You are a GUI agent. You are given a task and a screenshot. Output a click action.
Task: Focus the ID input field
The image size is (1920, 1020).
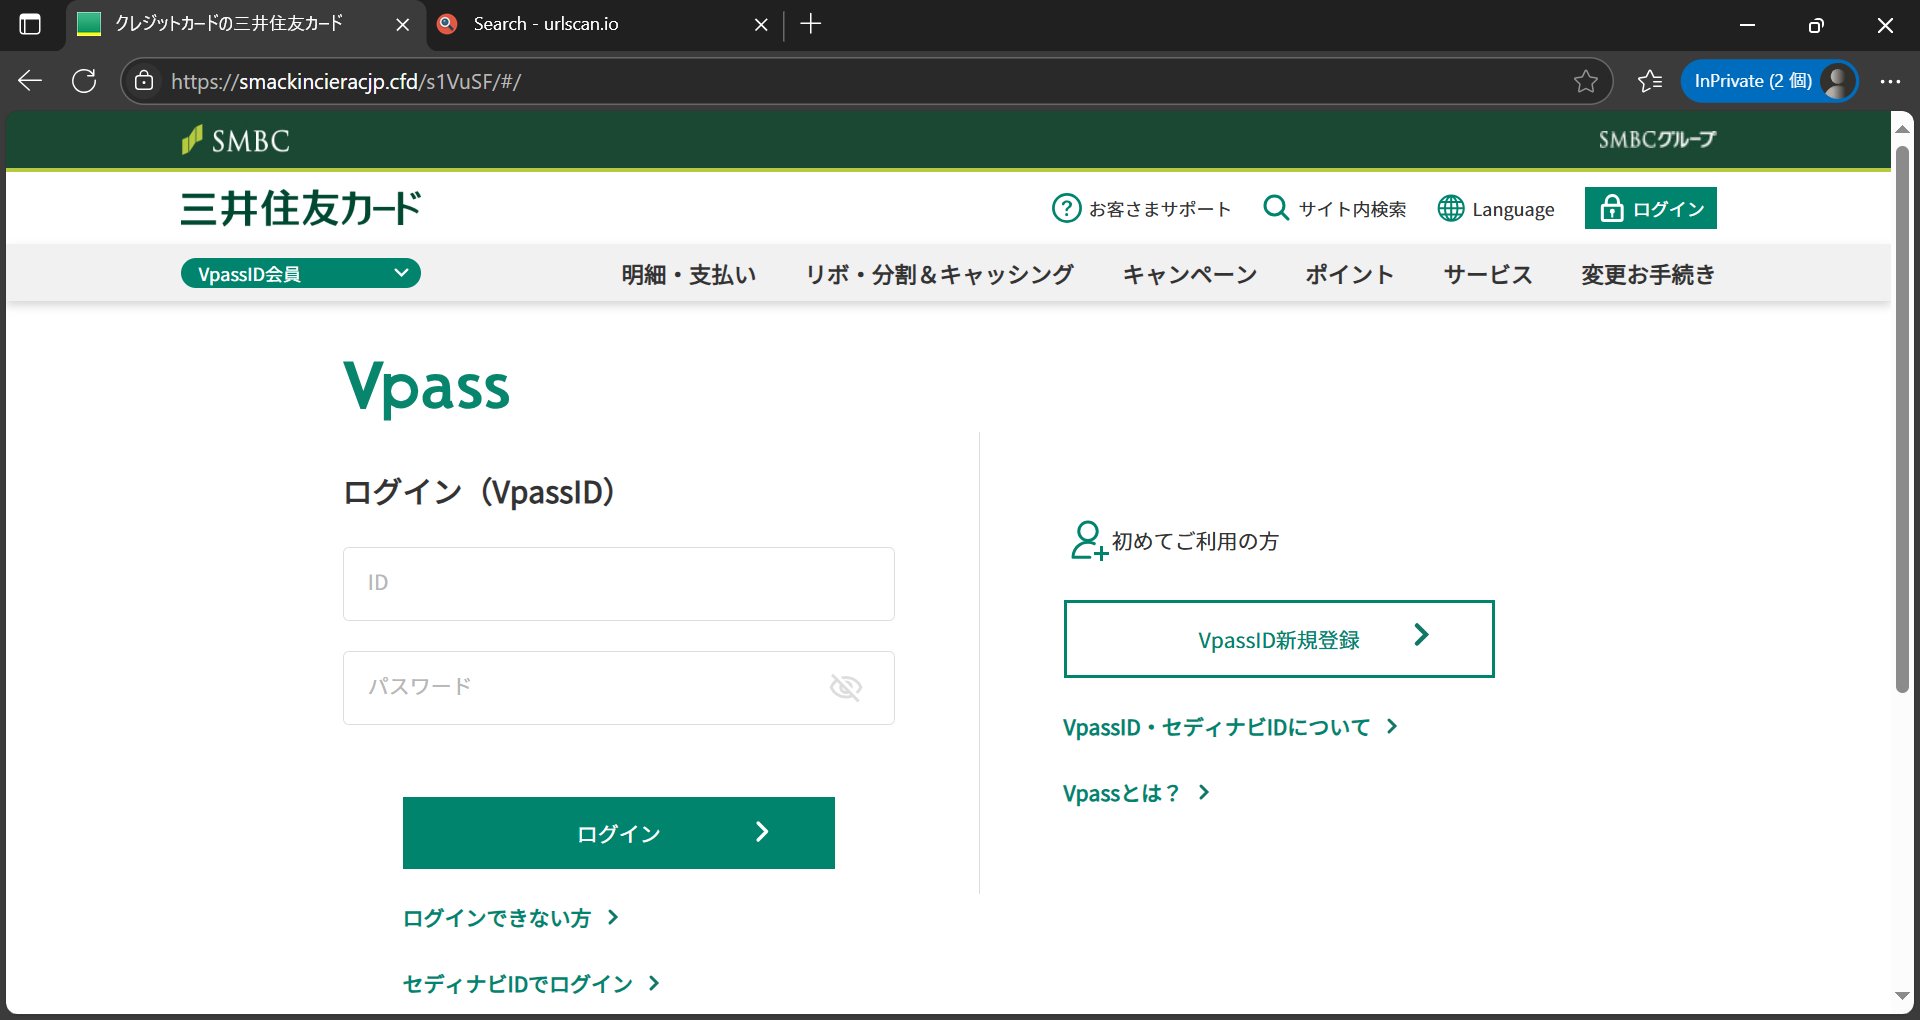[x=619, y=584]
